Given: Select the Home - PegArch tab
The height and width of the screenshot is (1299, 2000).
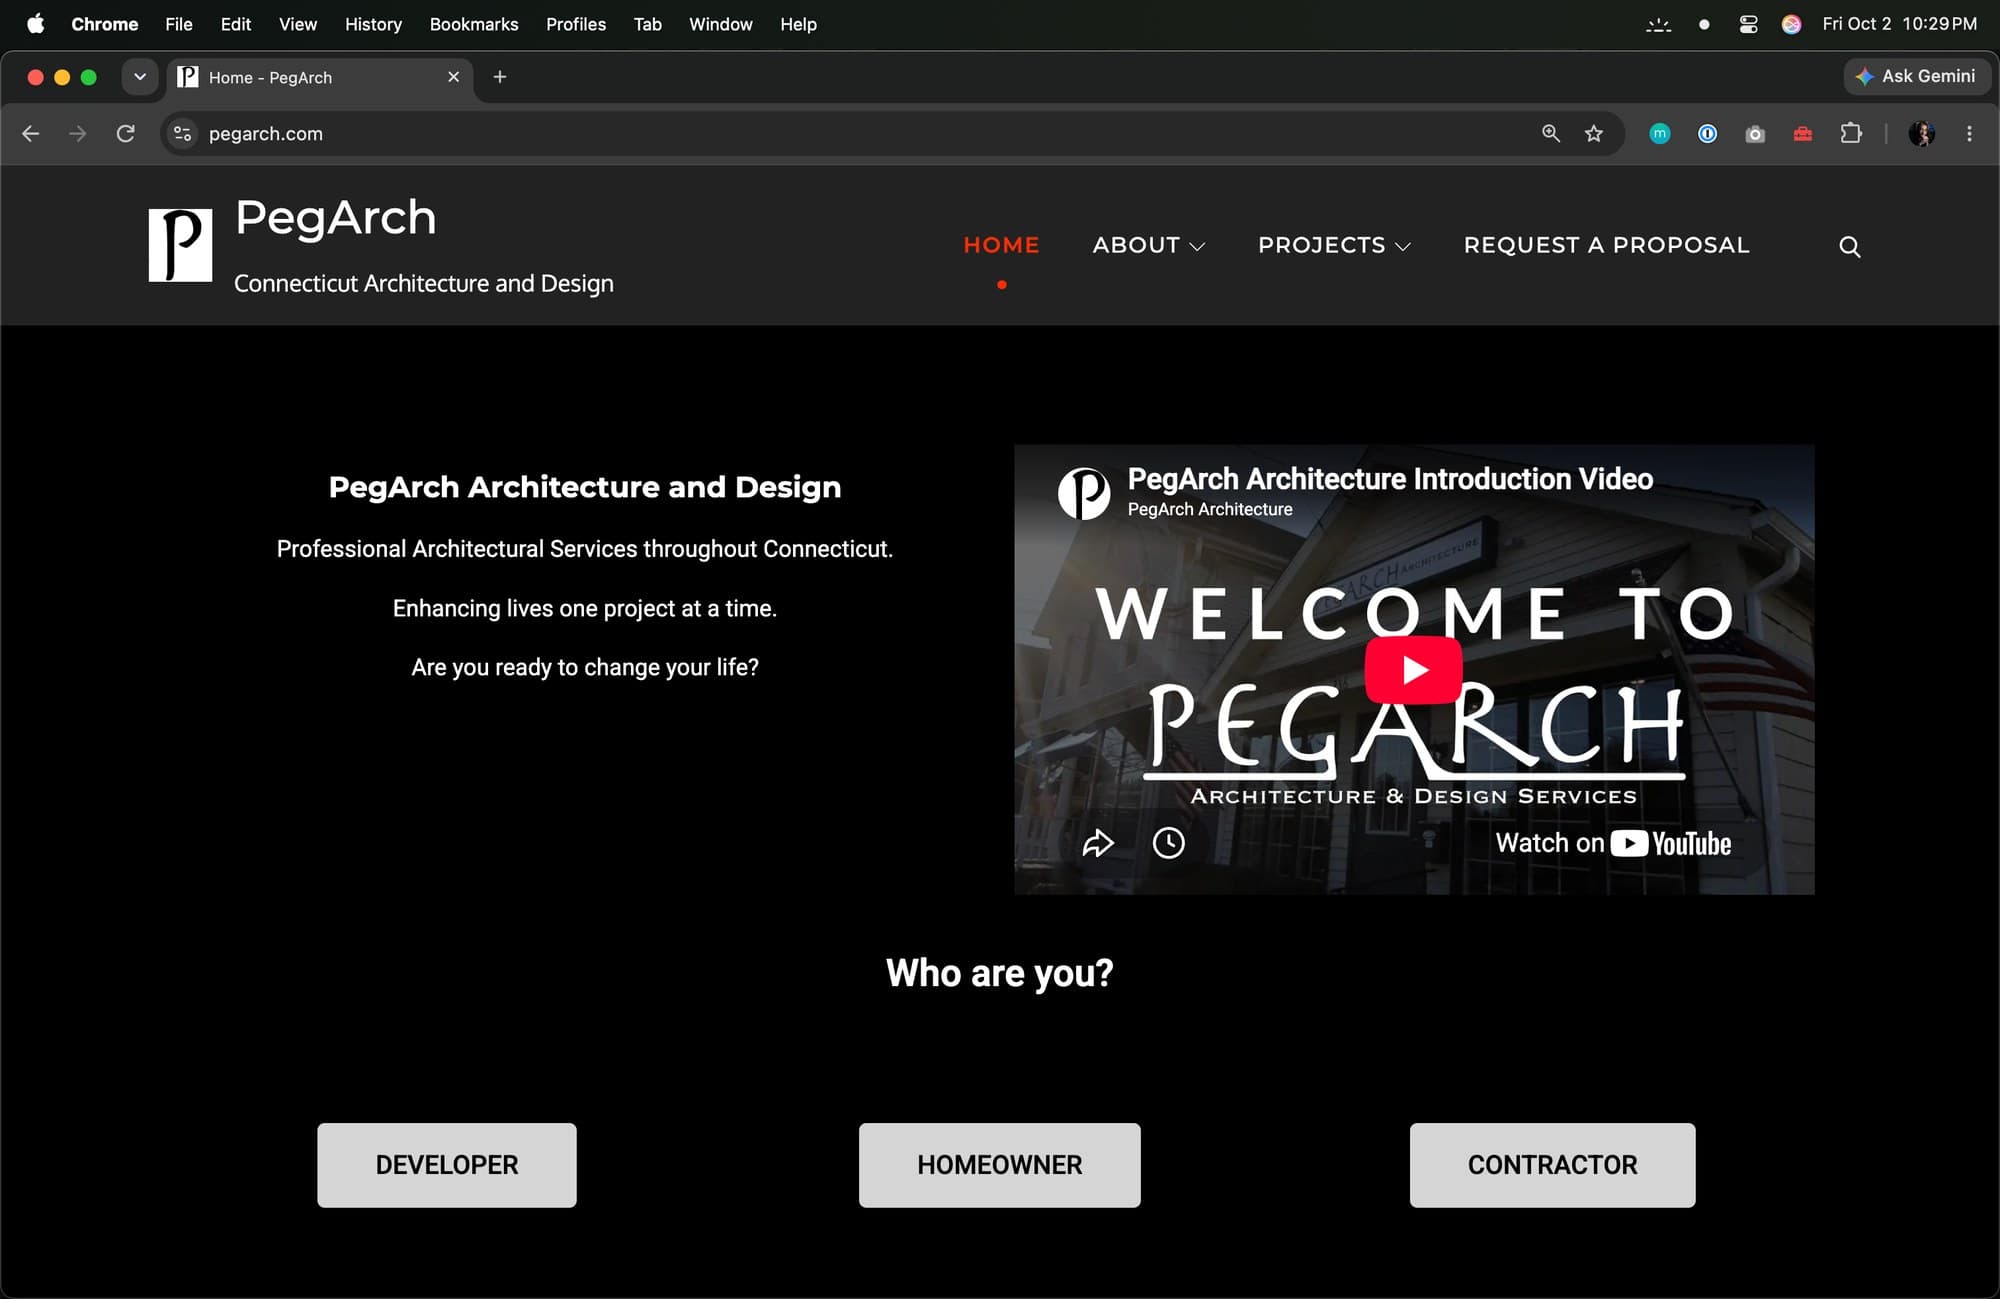Looking at the screenshot, I should [320, 77].
